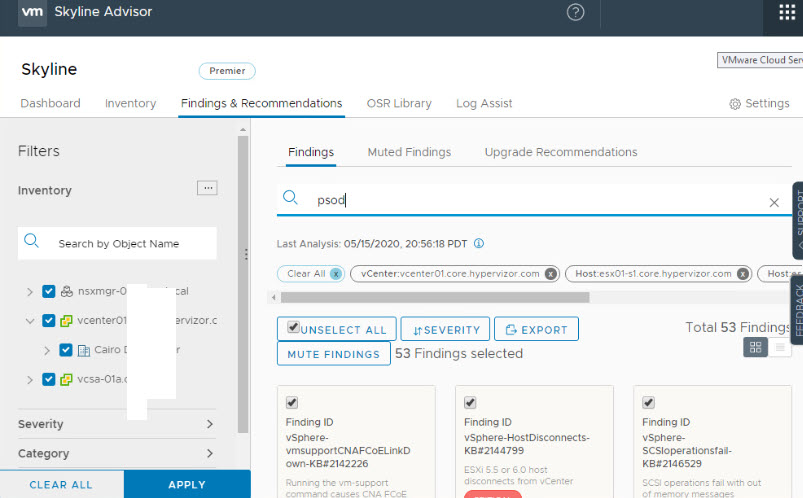
Task: Open the Support side tab
Action: [x=798, y=220]
